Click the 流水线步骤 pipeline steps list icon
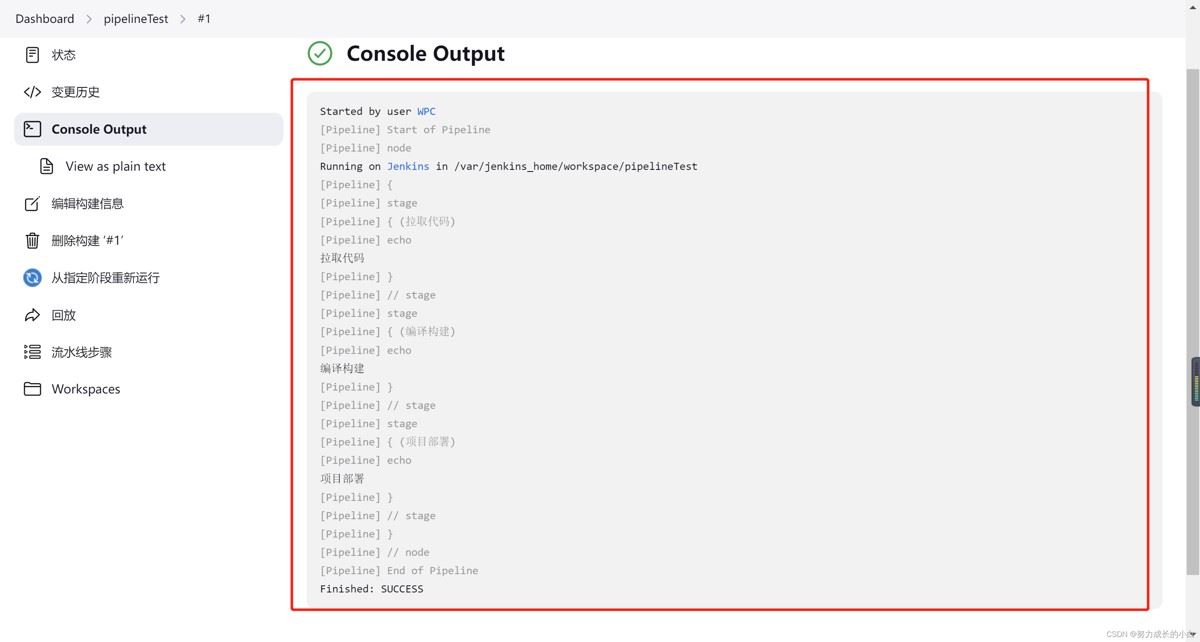This screenshot has height=642, width=1200. 33,352
